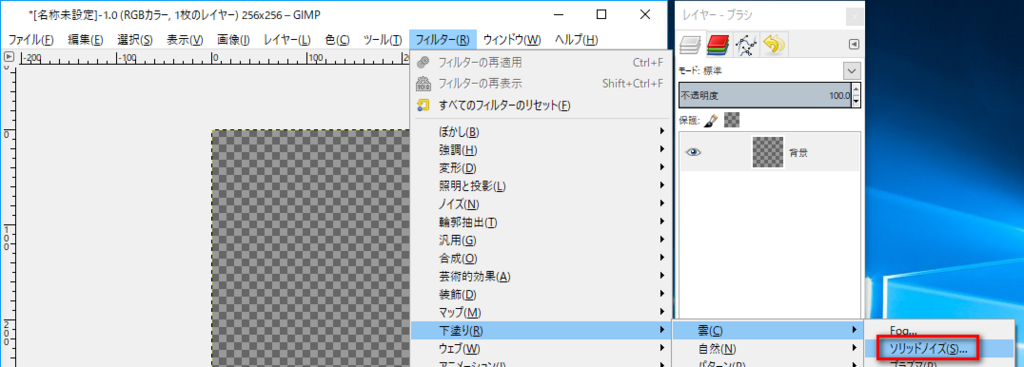
Task: Open the Channels tab icon
Action: click(718, 44)
